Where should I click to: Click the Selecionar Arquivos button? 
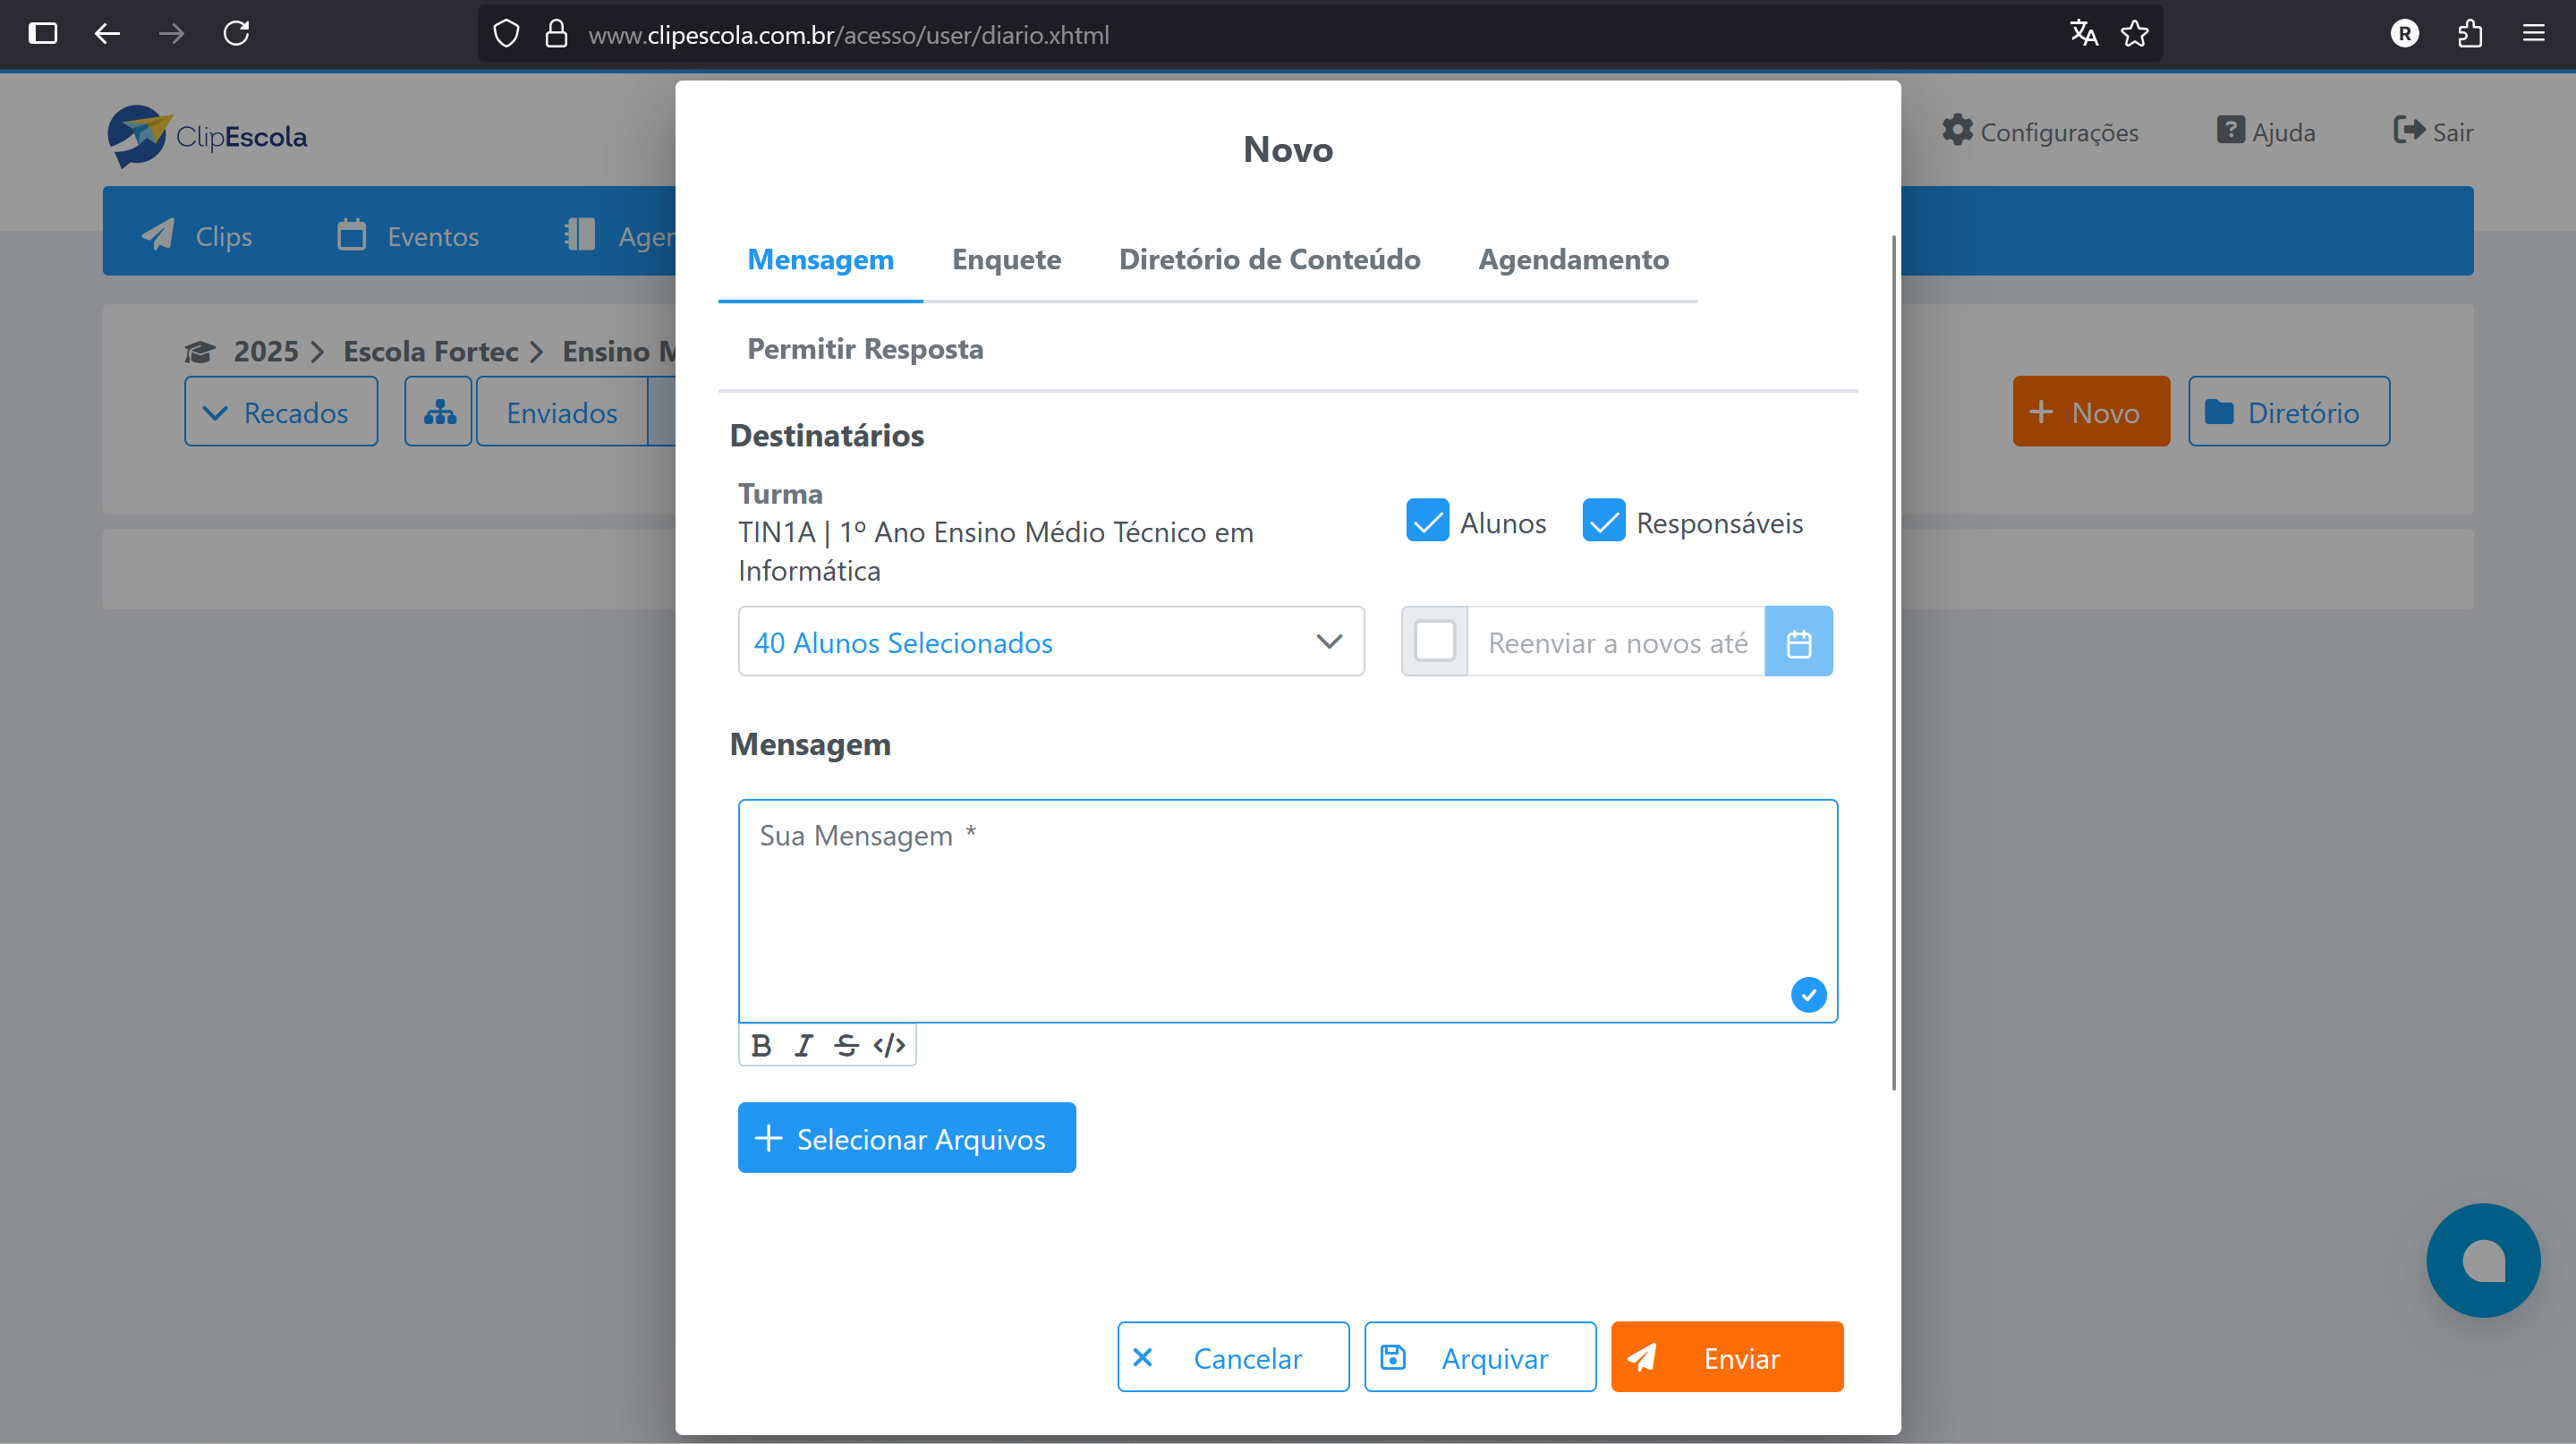coord(906,1138)
